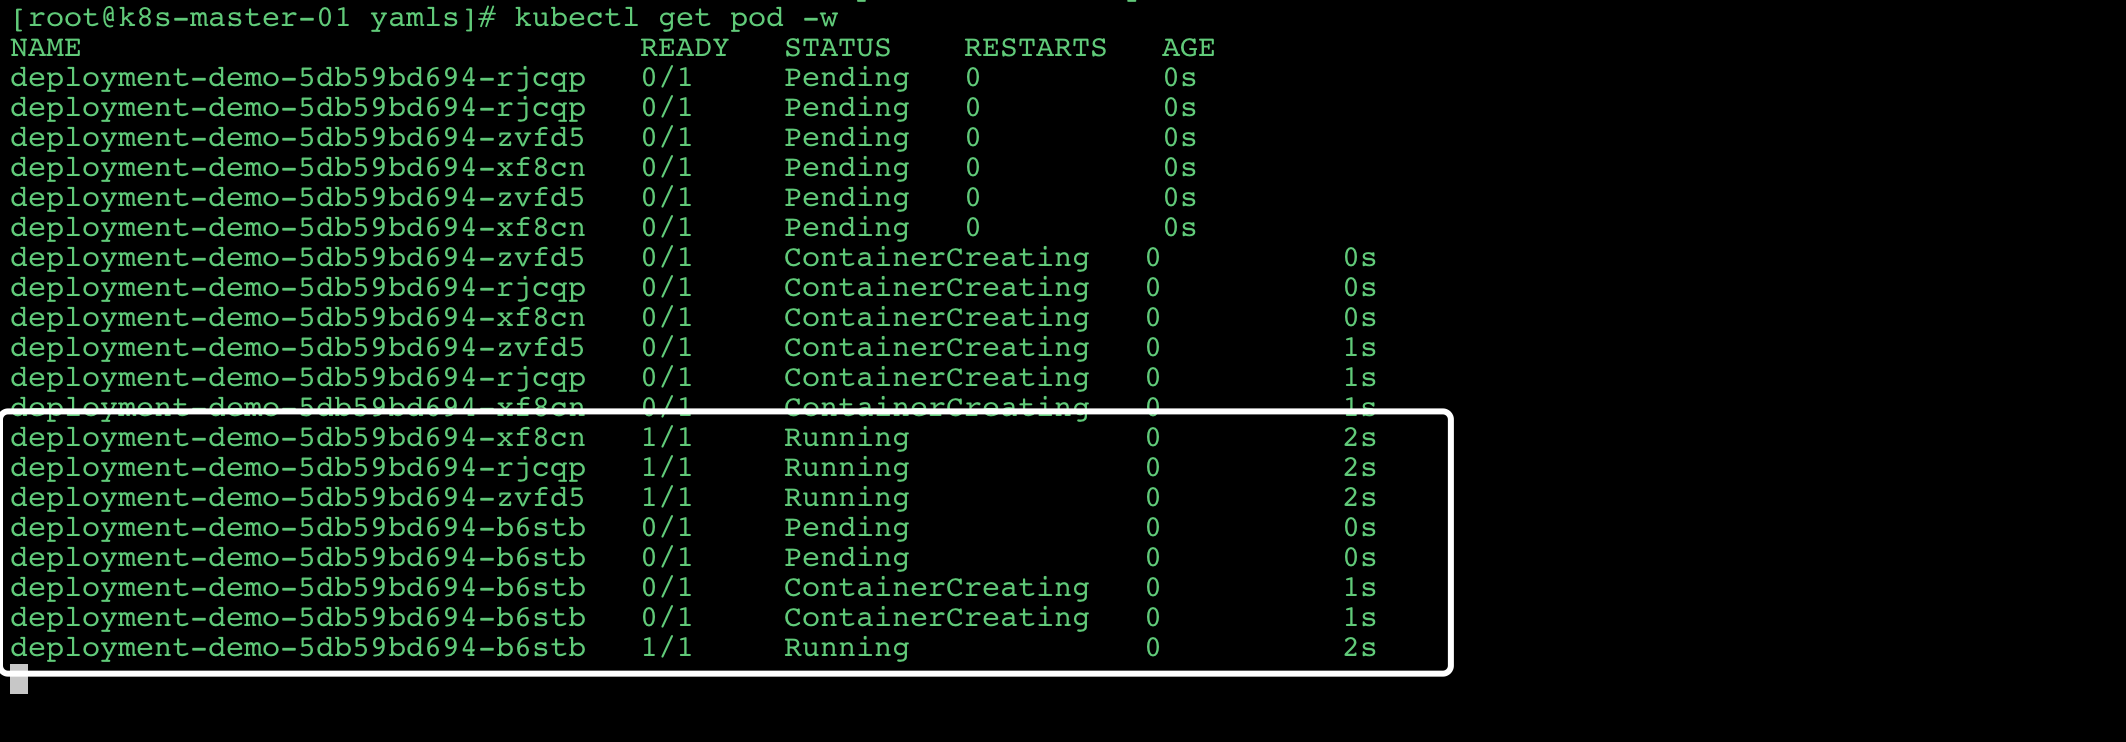Click Running status of the b6stb pod
Image resolution: width=2126 pixels, height=742 pixels.
tap(846, 648)
